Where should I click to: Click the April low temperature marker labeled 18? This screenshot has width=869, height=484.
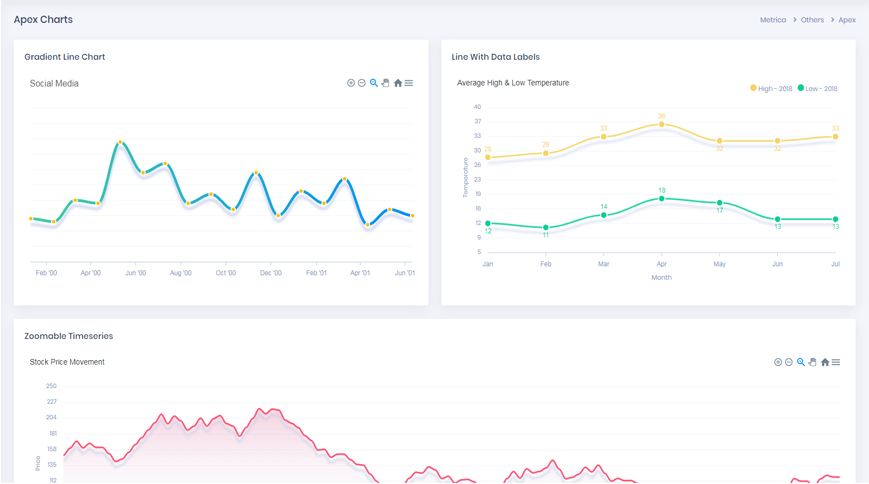662,199
